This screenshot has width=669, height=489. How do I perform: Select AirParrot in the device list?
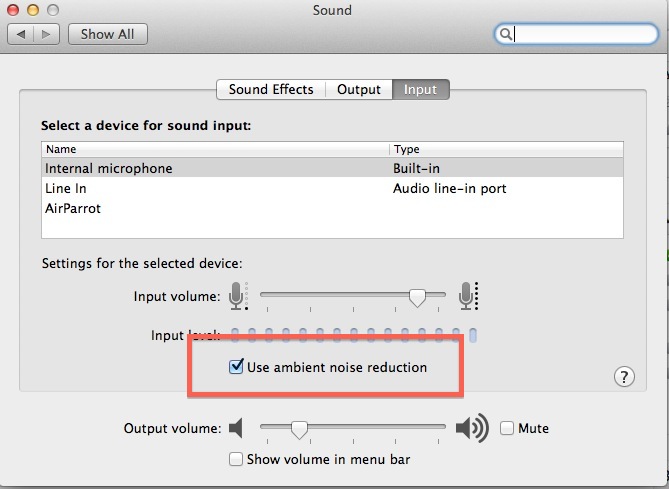point(332,208)
